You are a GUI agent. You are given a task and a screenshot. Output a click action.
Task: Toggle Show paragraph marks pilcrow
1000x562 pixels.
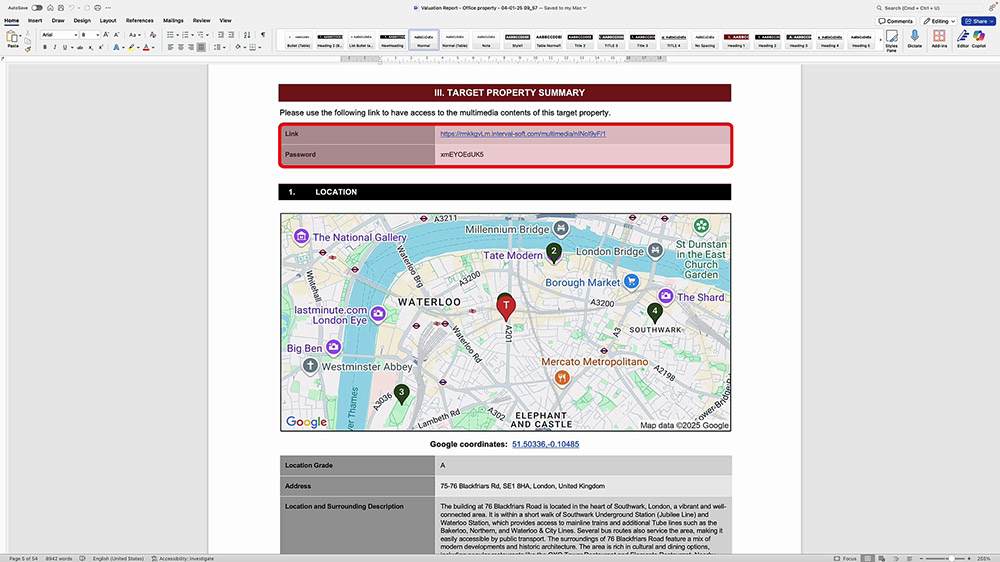click(263, 34)
